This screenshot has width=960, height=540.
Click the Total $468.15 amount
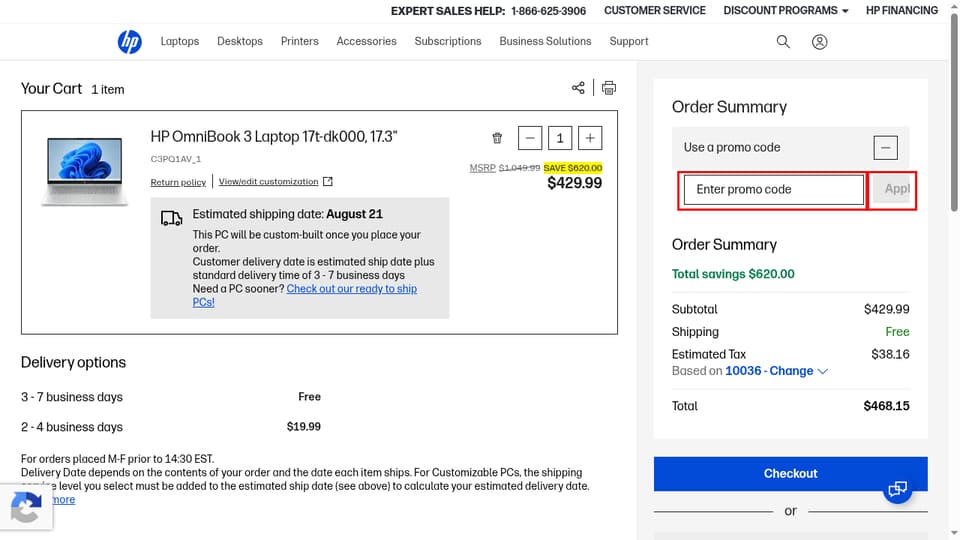[886, 406]
